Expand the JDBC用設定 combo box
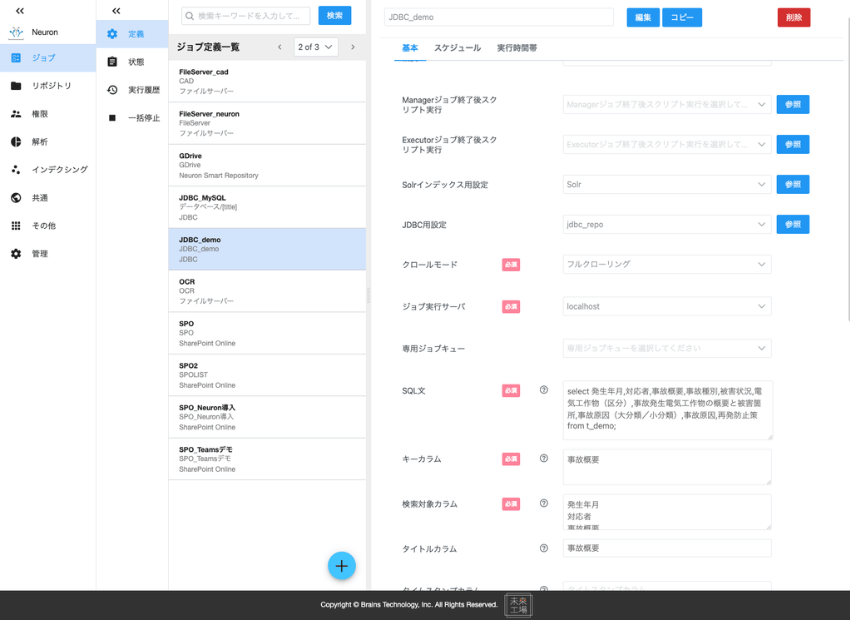This screenshot has width=850, height=620. [666, 224]
